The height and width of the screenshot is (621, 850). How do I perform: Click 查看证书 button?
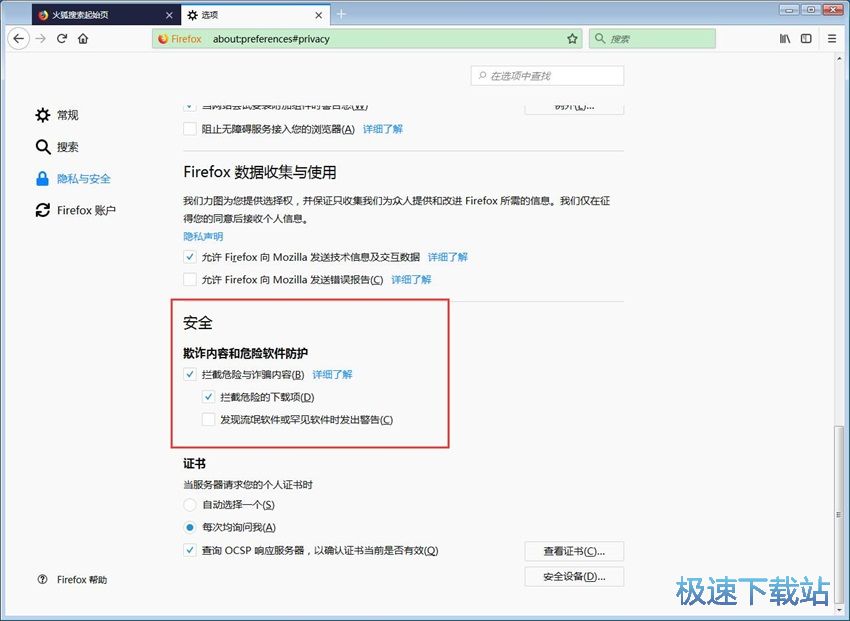click(574, 551)
